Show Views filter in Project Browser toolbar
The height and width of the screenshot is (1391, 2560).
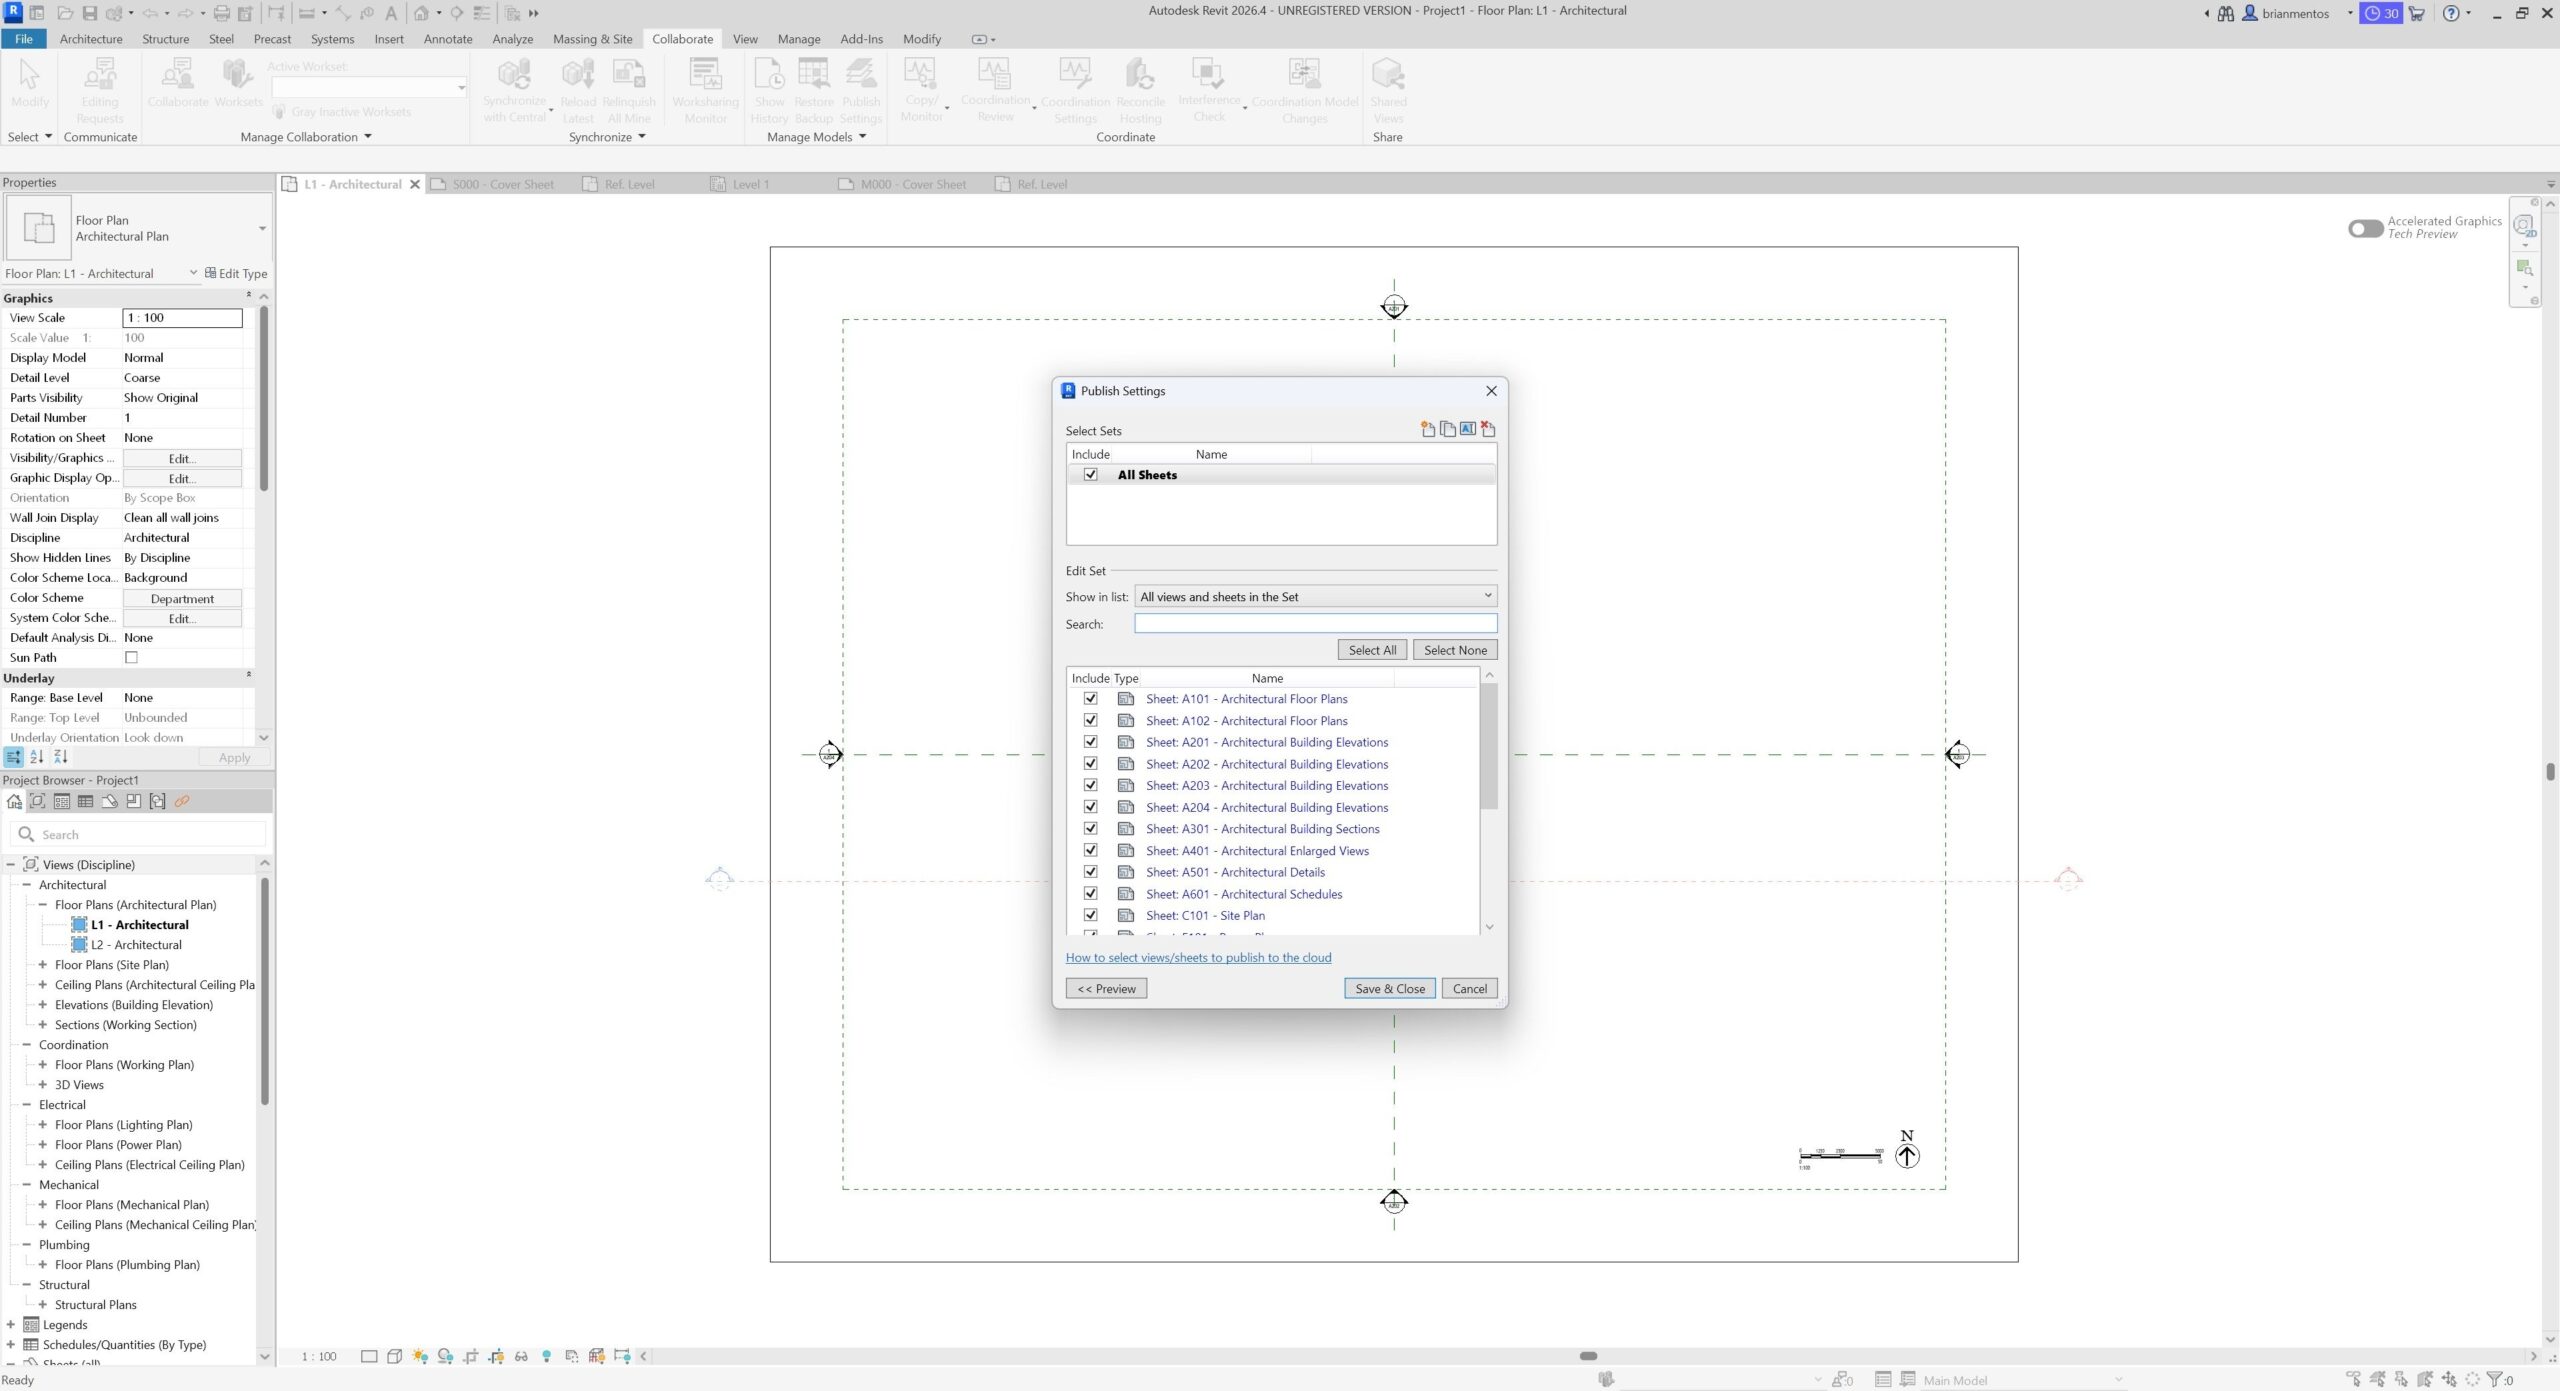(x=38, y=802)
